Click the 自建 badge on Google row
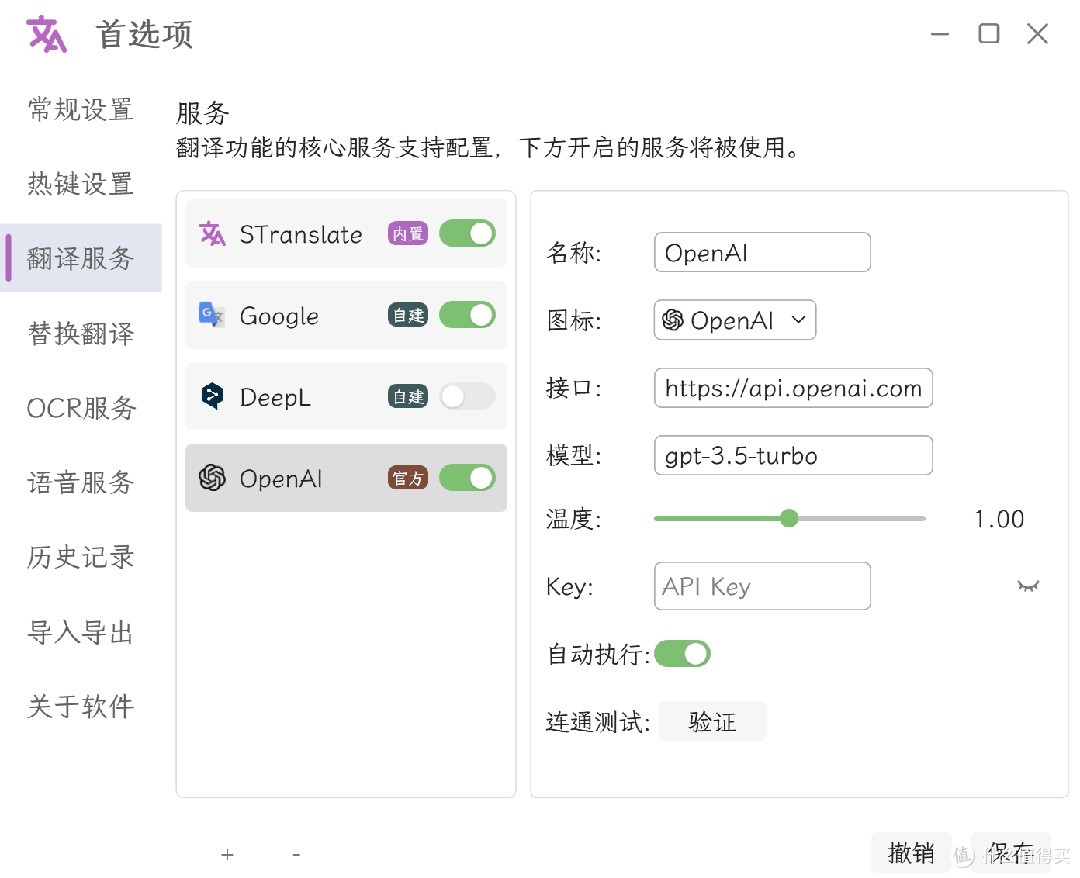Viewport: 1080px width, 878px height. [408, 315]
